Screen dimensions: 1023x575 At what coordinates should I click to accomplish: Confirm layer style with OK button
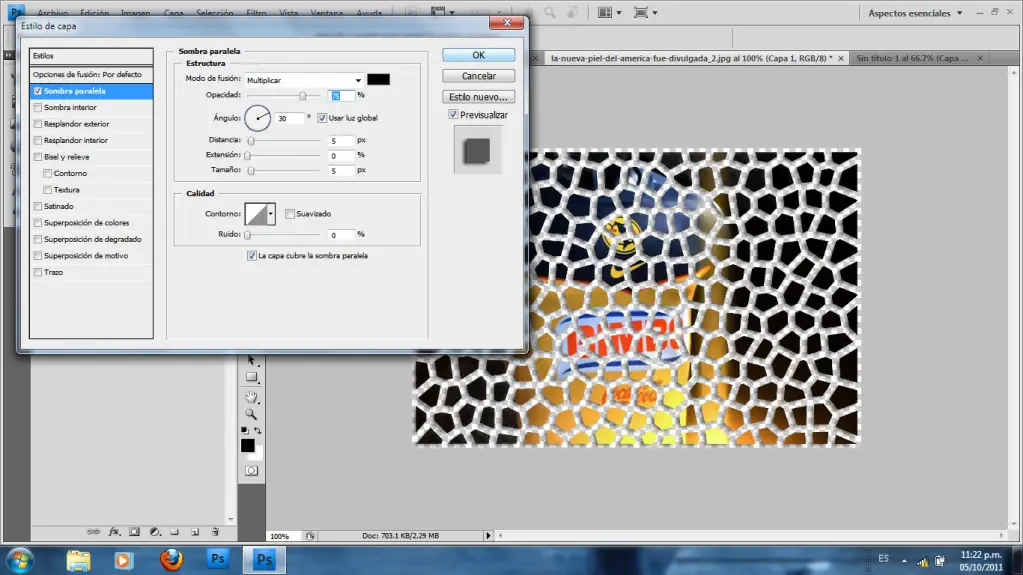(478, 55)
